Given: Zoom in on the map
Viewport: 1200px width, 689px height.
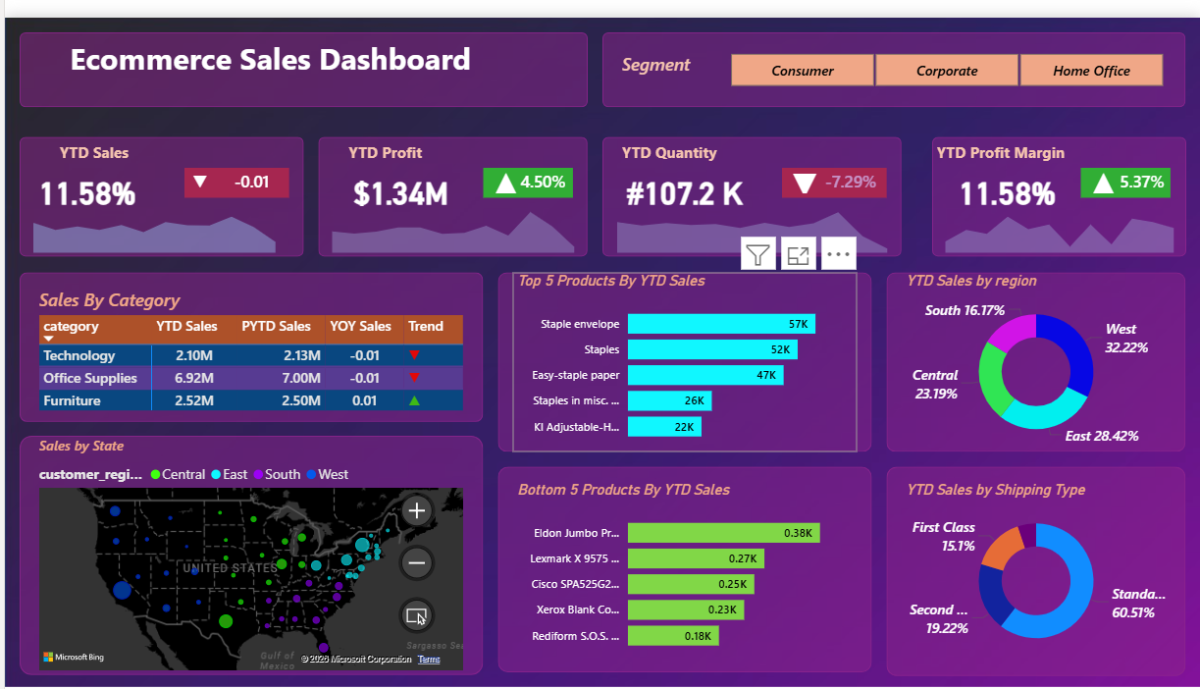Looking at the screenshot, I should coord(417,511).
